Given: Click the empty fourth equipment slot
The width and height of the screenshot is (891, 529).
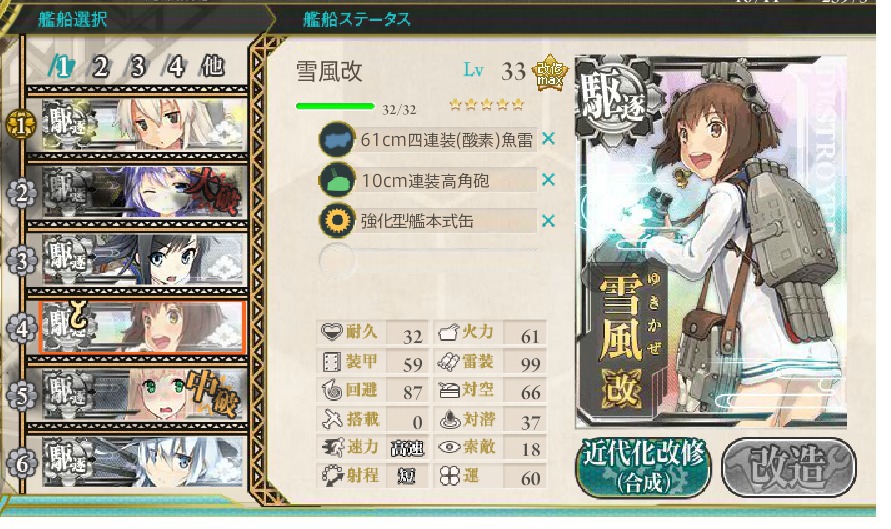Looking at the screenshot, I should 428,261.
